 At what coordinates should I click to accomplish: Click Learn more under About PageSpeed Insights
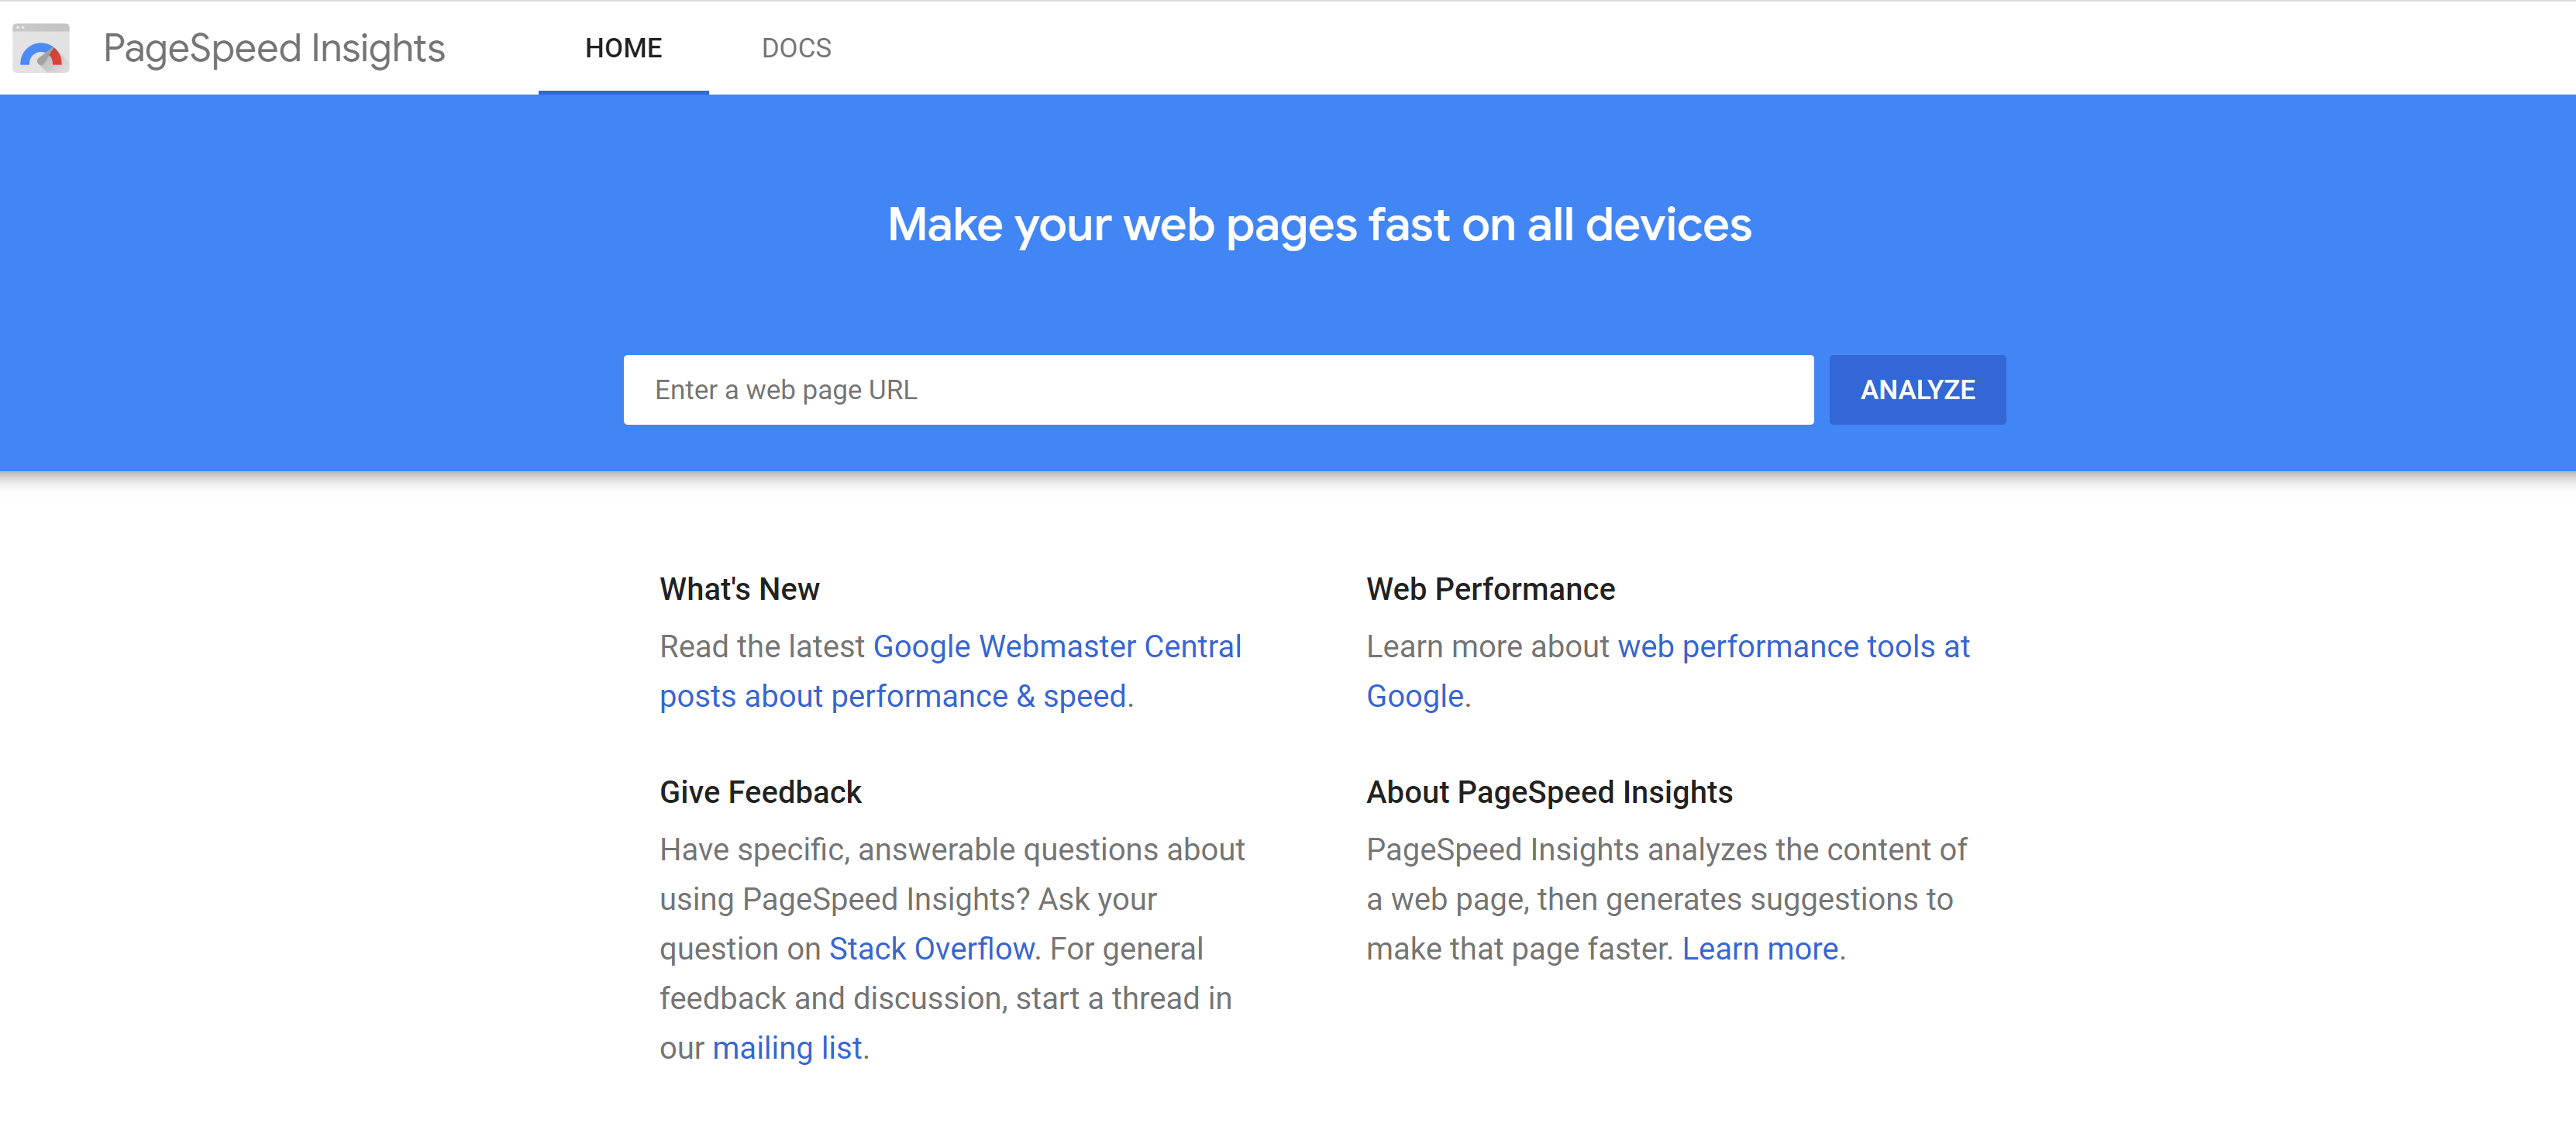1761,948
